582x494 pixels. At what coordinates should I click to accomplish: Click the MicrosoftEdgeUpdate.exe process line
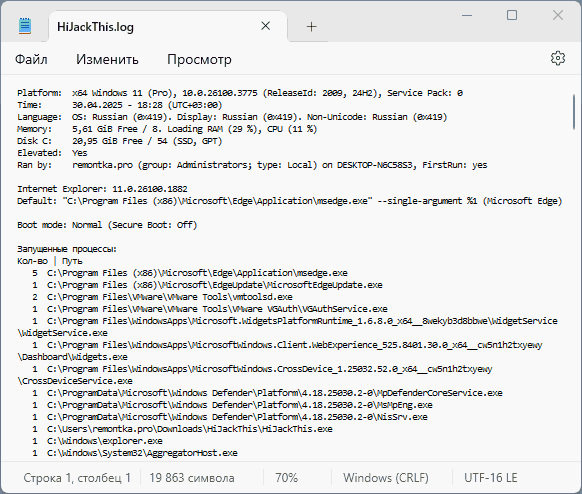[207, 285]
